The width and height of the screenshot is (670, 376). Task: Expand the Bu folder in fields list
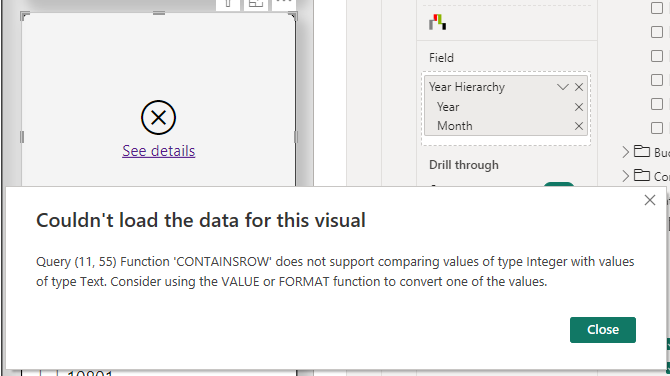coord(626,152)
